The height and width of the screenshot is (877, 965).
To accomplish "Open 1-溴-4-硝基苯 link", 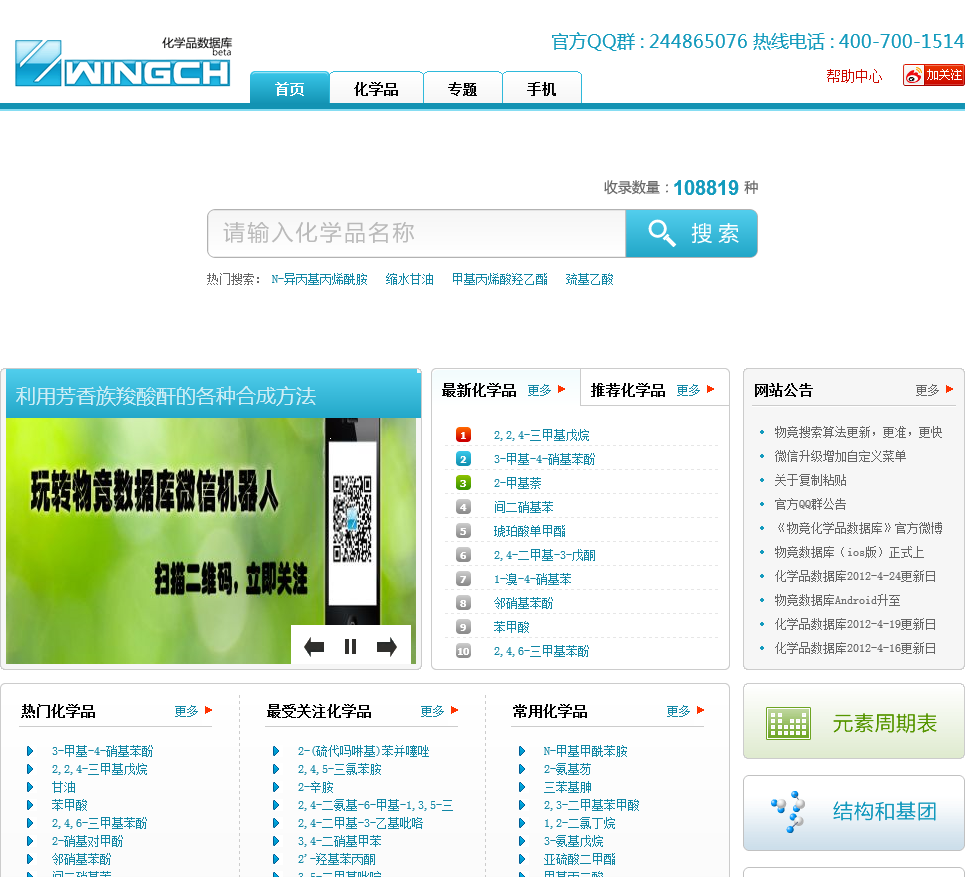I will 532,579.
